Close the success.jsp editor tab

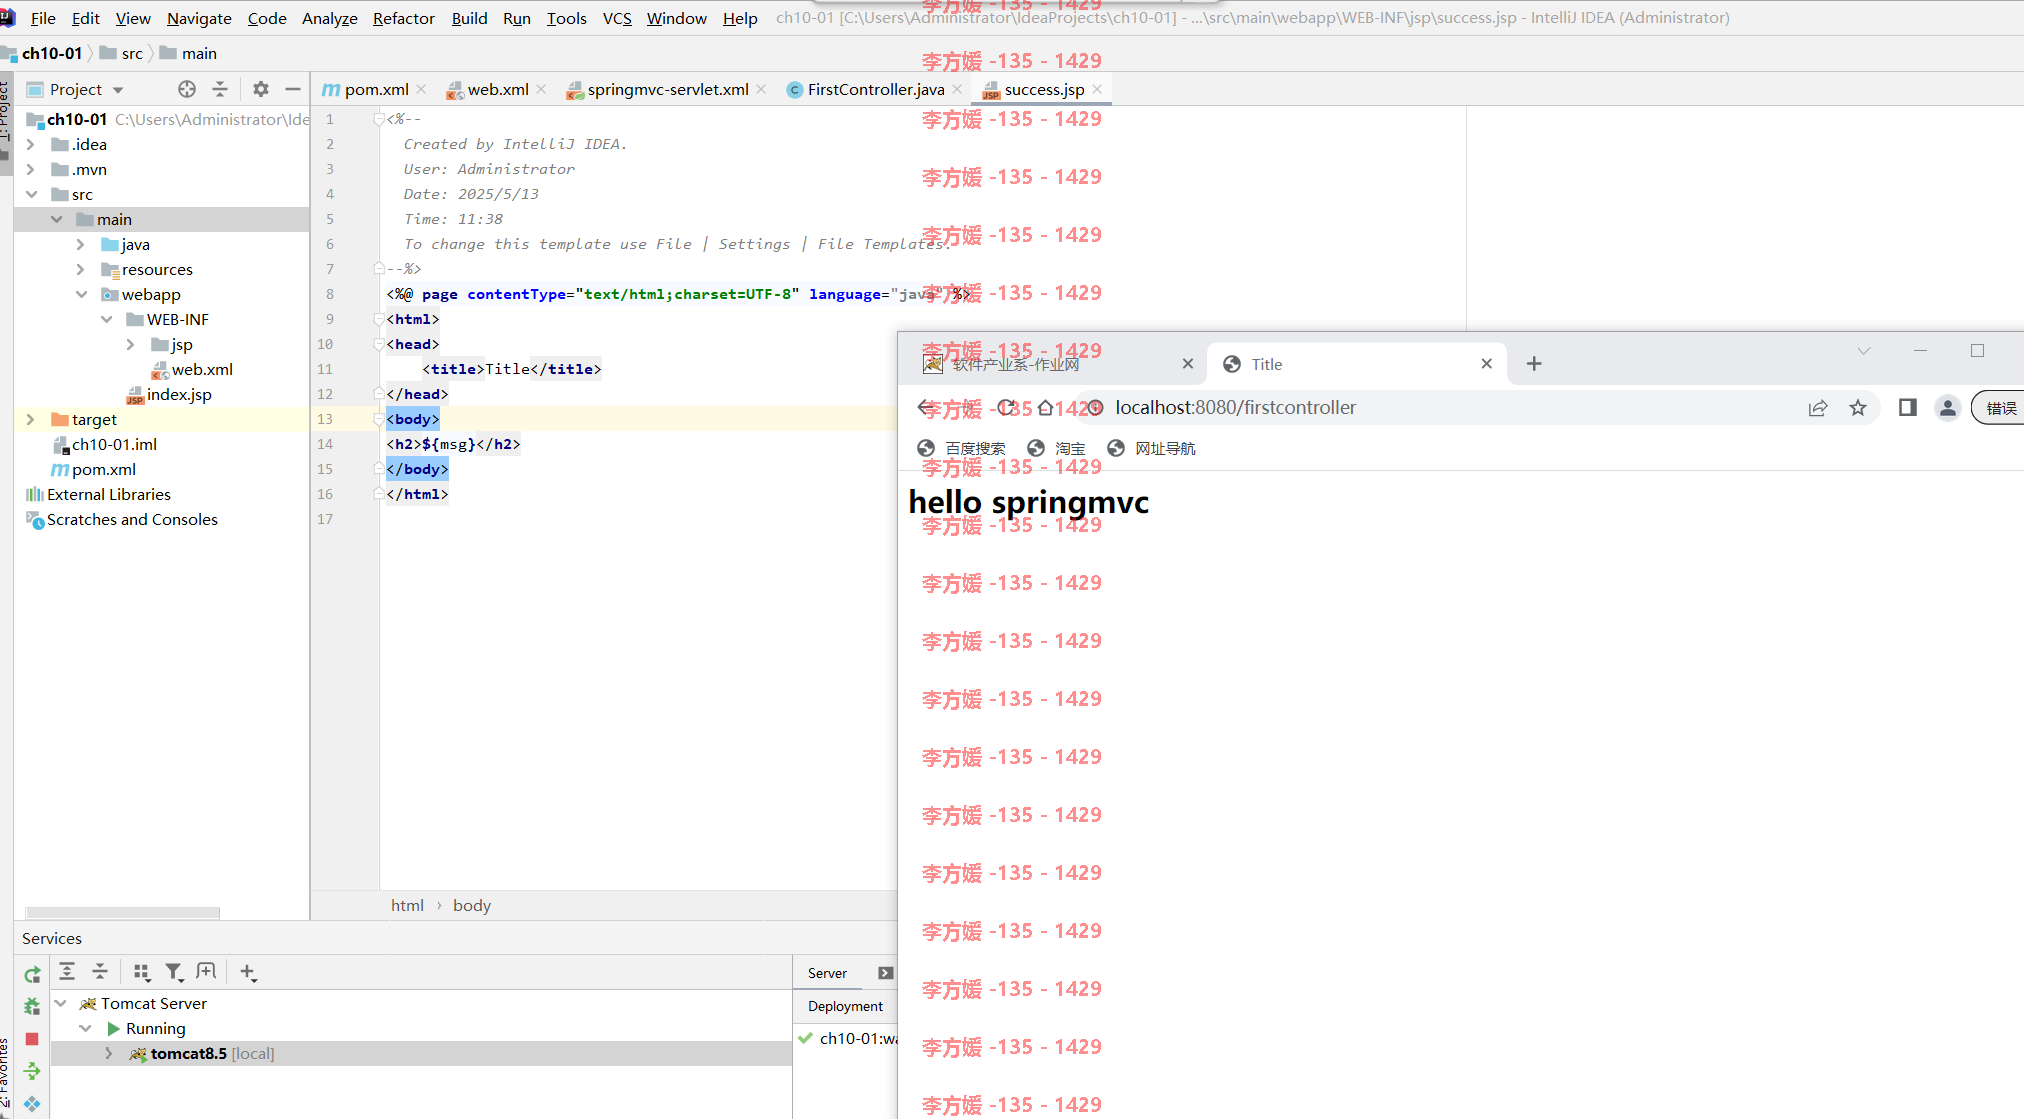(x=1097, y=89)
